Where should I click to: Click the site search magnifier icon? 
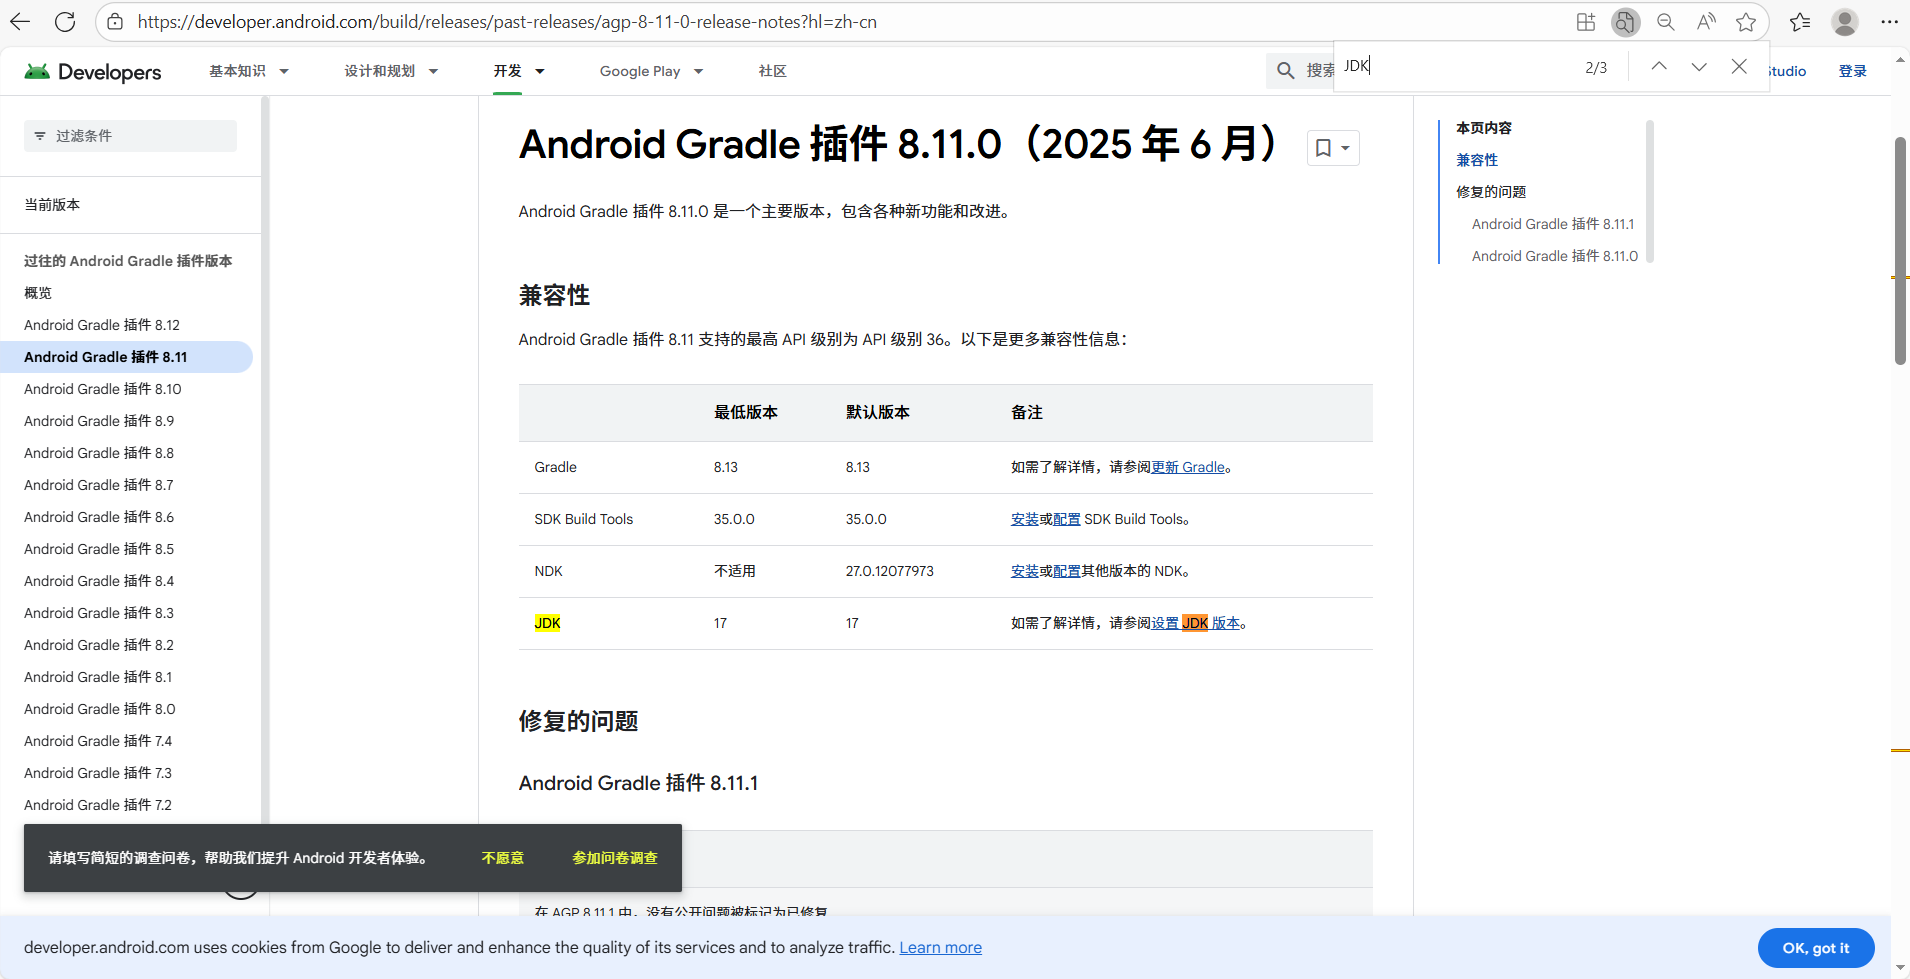tap(1286, 70)
